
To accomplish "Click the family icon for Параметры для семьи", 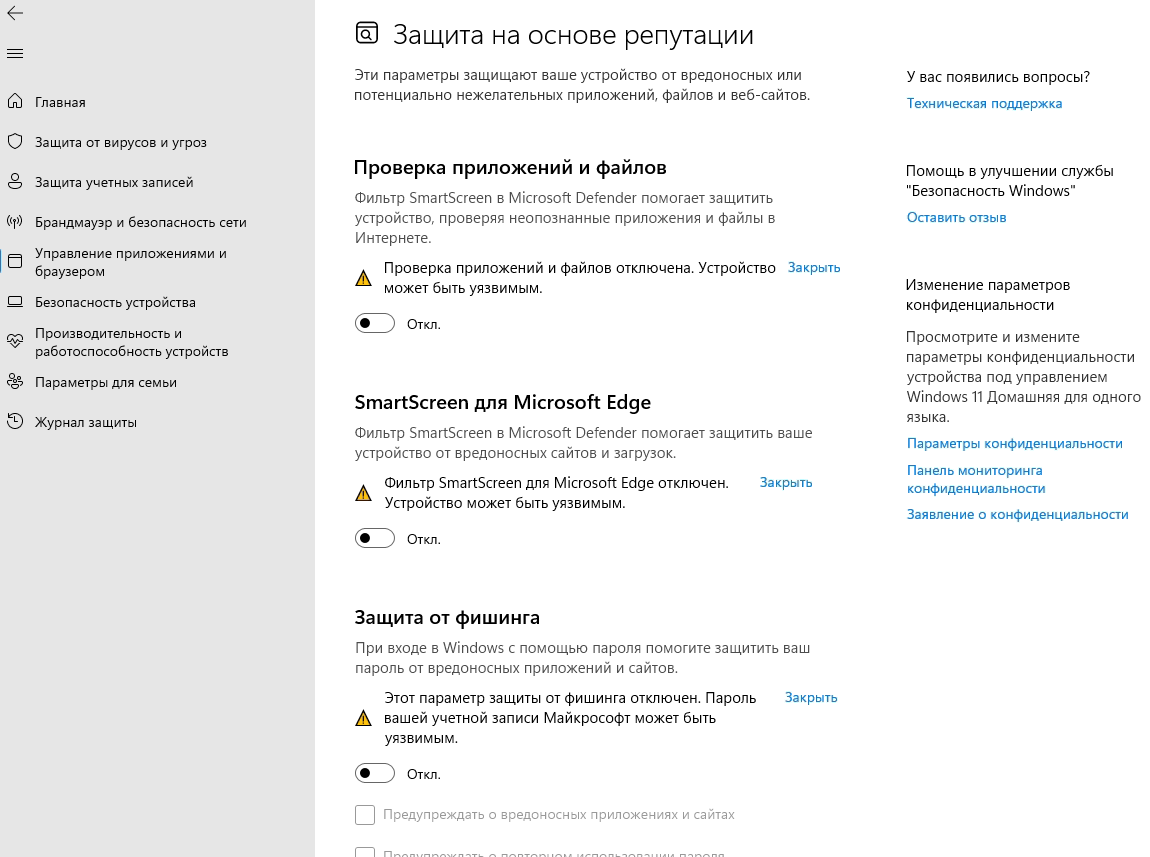I will tap(15, 381).
